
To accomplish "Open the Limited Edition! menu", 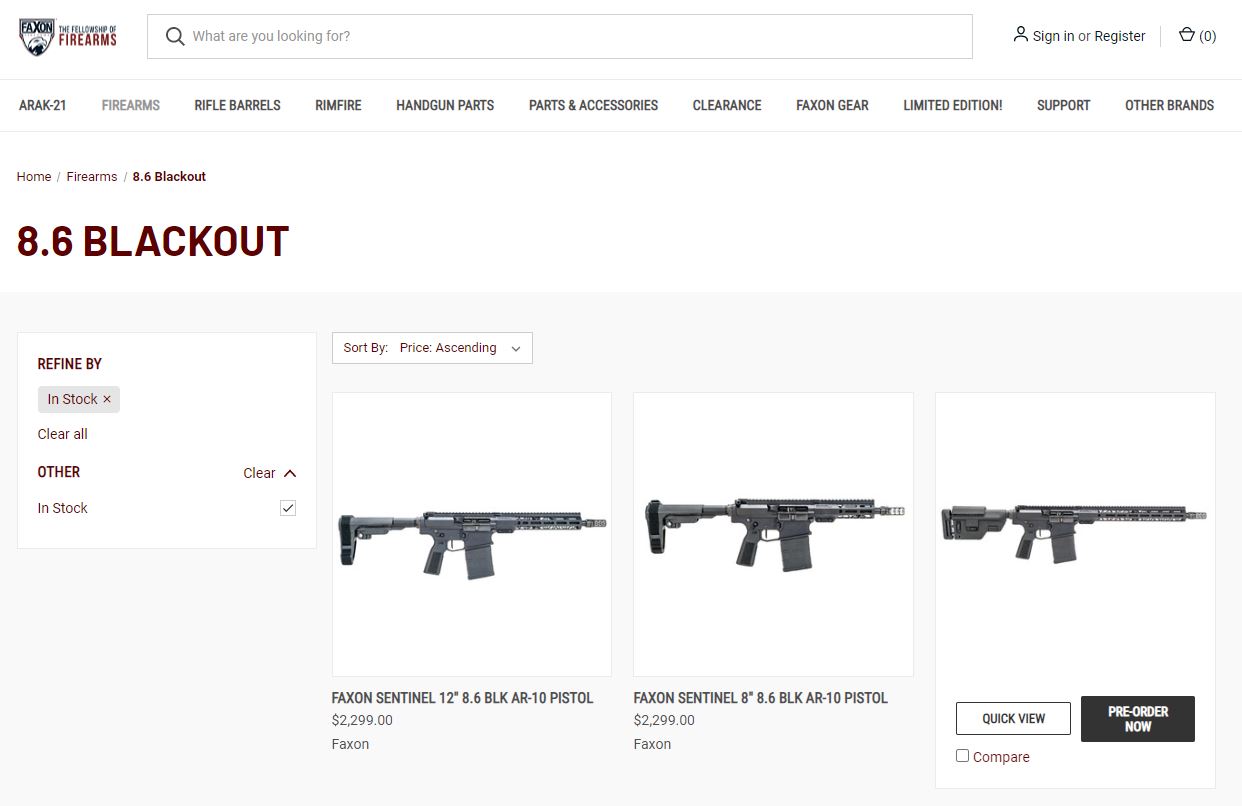I will 952,105.
